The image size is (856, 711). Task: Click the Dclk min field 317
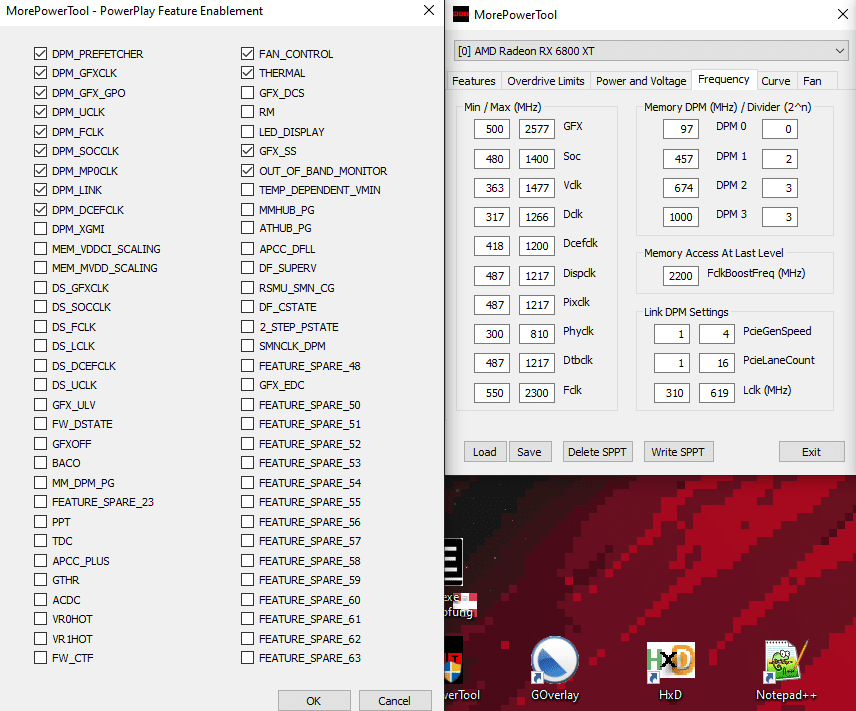pyautogui.click(x=492, y=217)
